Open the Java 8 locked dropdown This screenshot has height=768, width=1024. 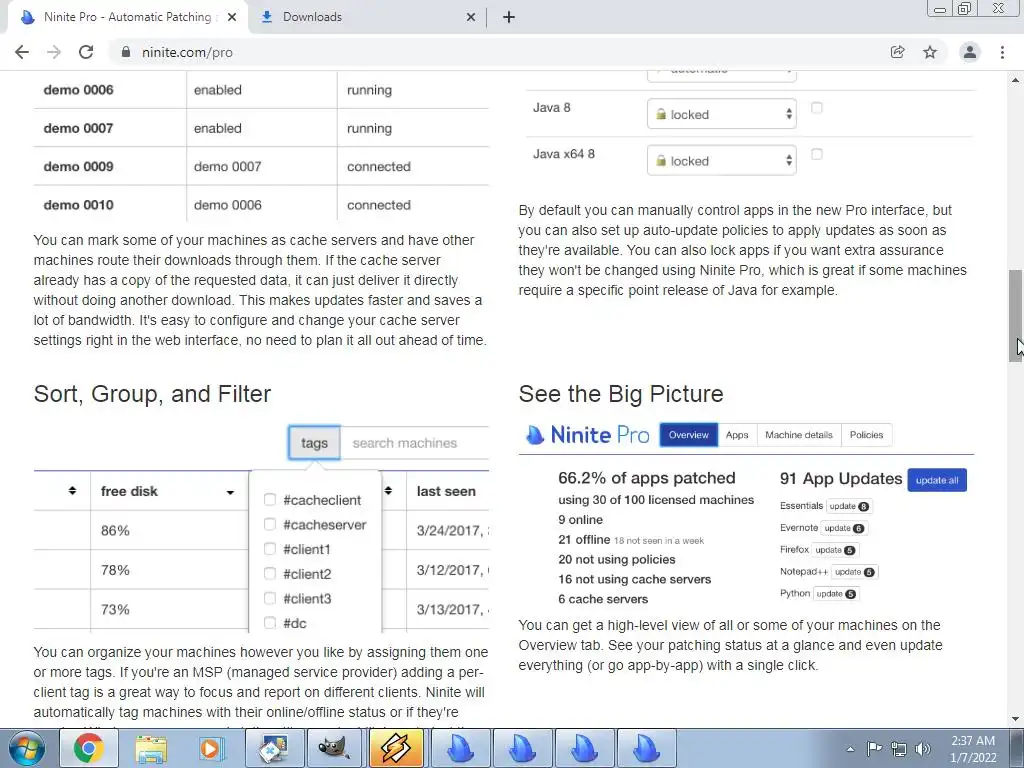[722, 114]
